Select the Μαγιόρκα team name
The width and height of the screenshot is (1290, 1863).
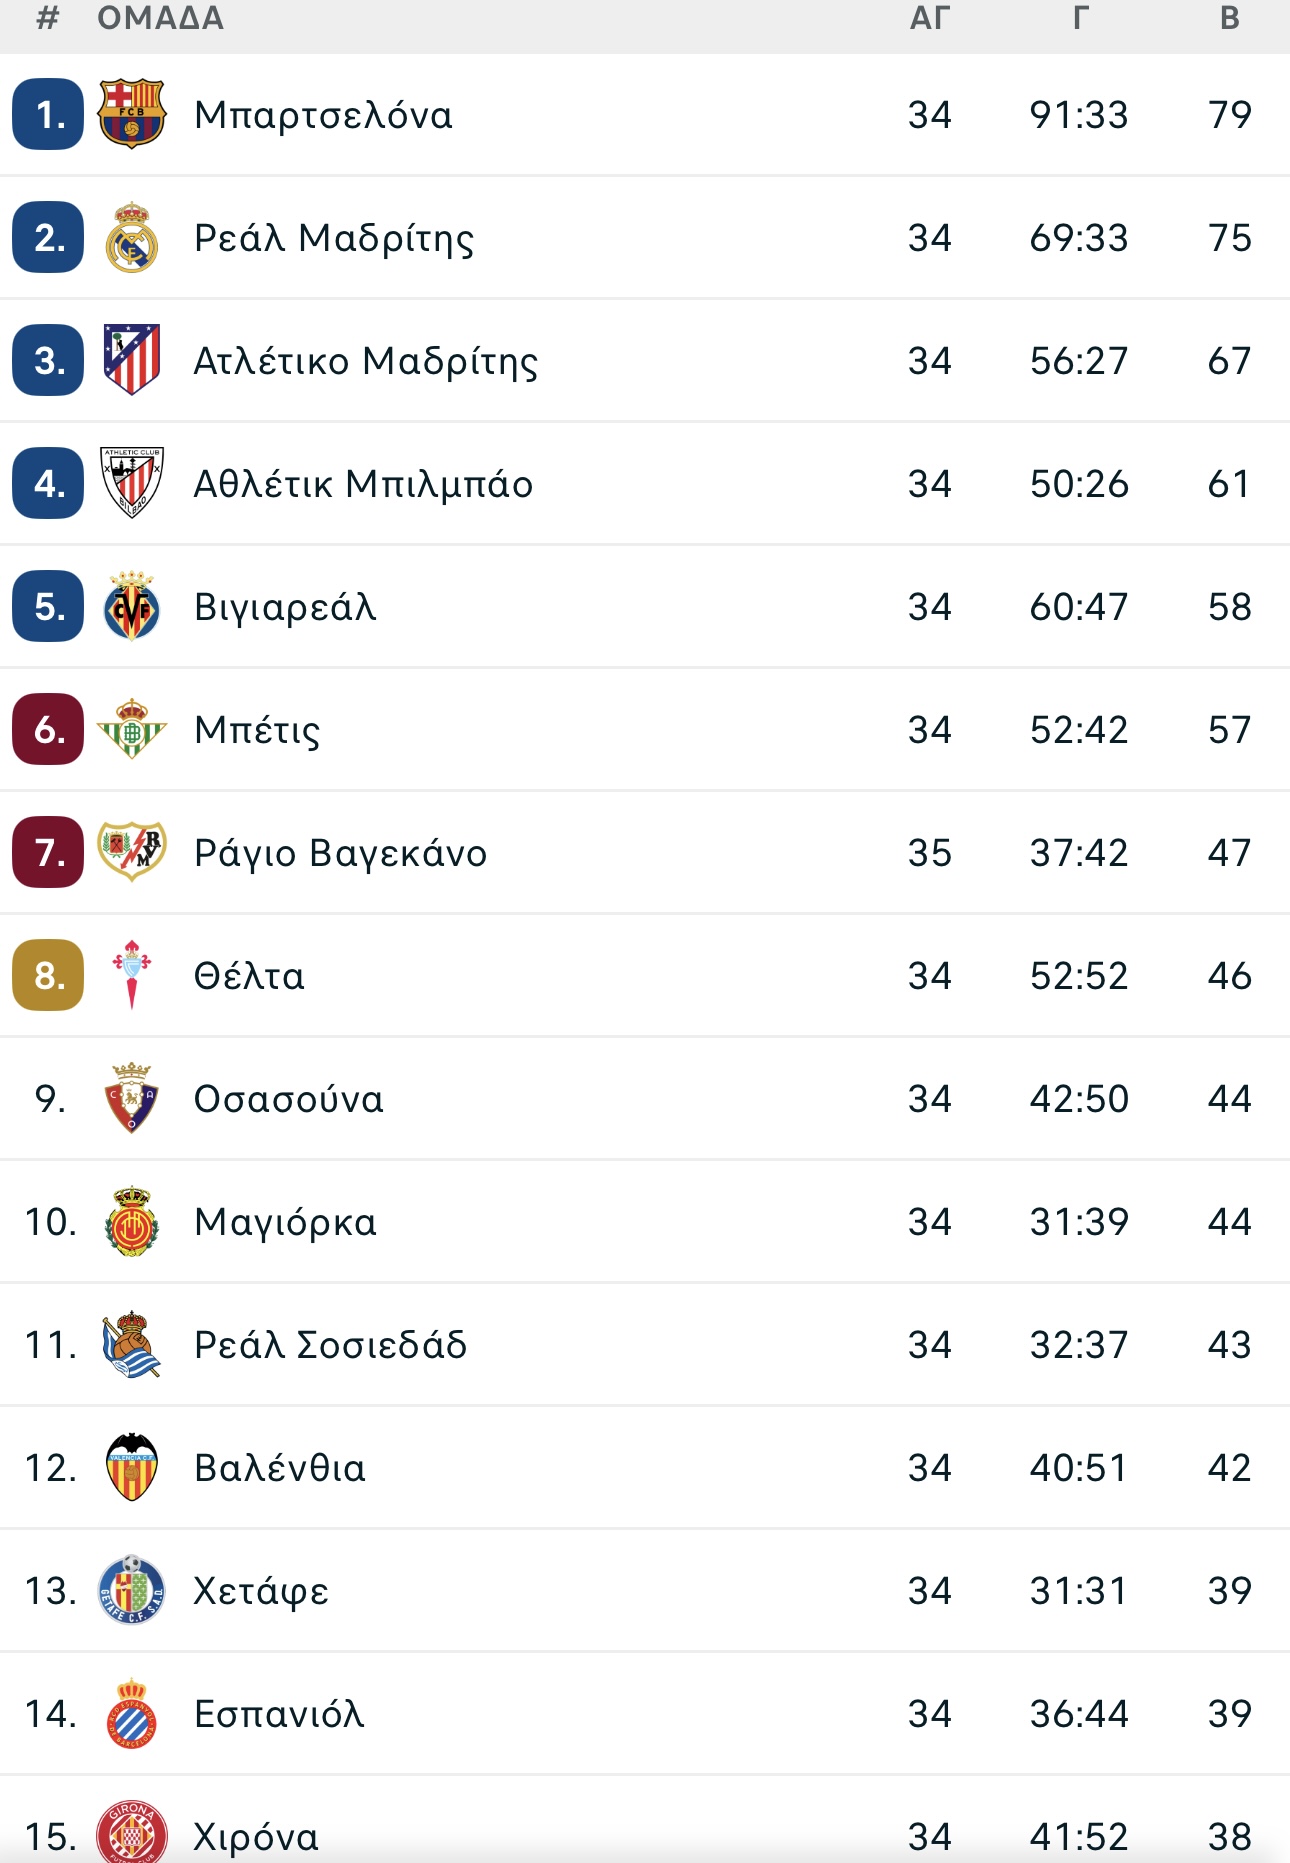tap(285, 1222)
